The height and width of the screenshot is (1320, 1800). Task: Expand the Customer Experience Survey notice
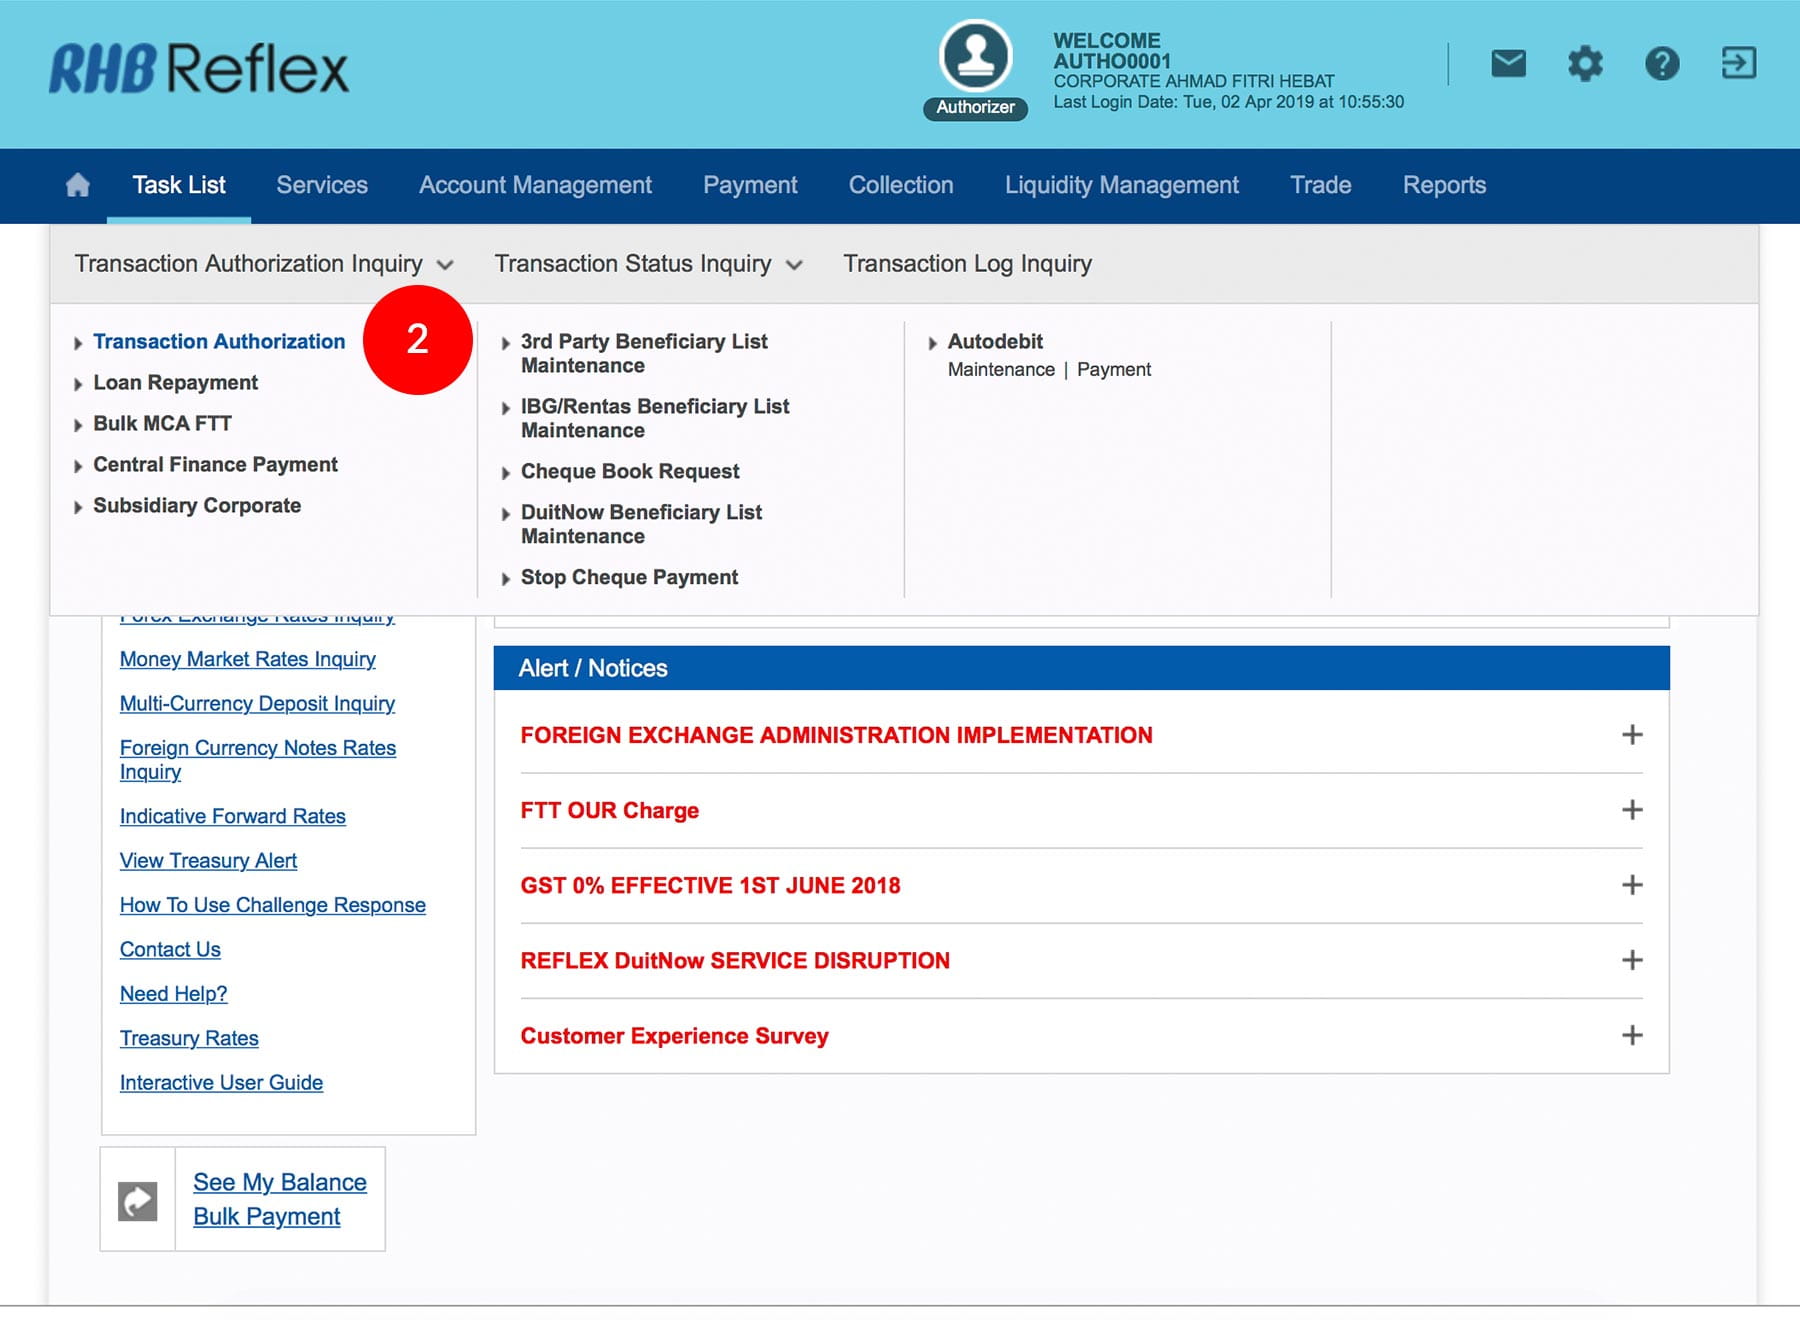[x=1631, y=1035]
